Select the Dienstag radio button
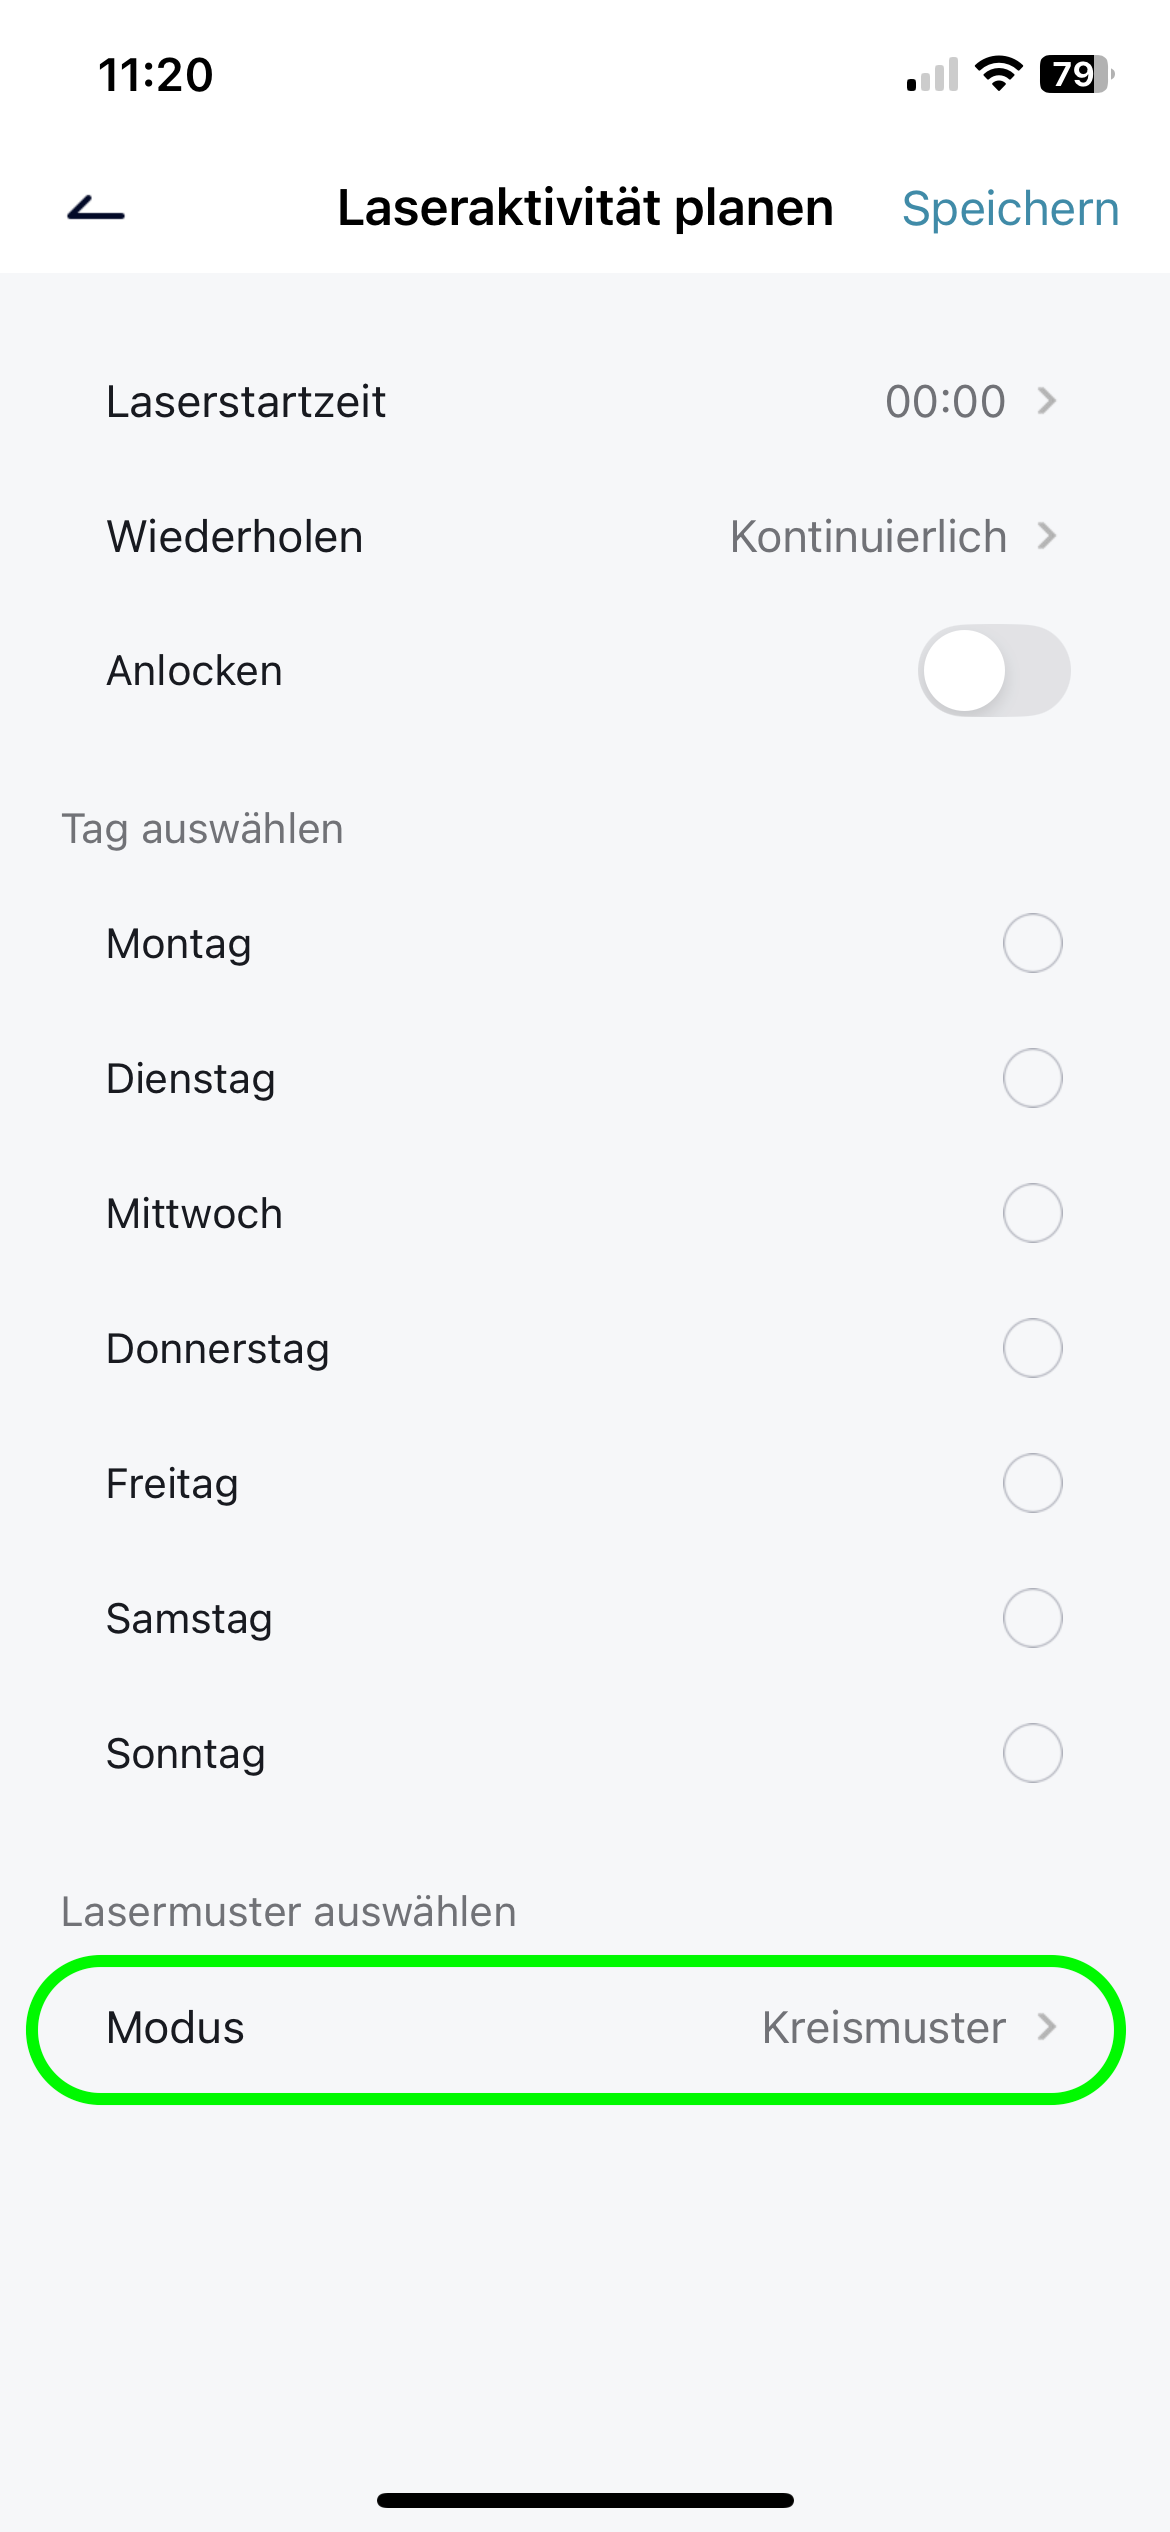 [x=1032, y=1078]
